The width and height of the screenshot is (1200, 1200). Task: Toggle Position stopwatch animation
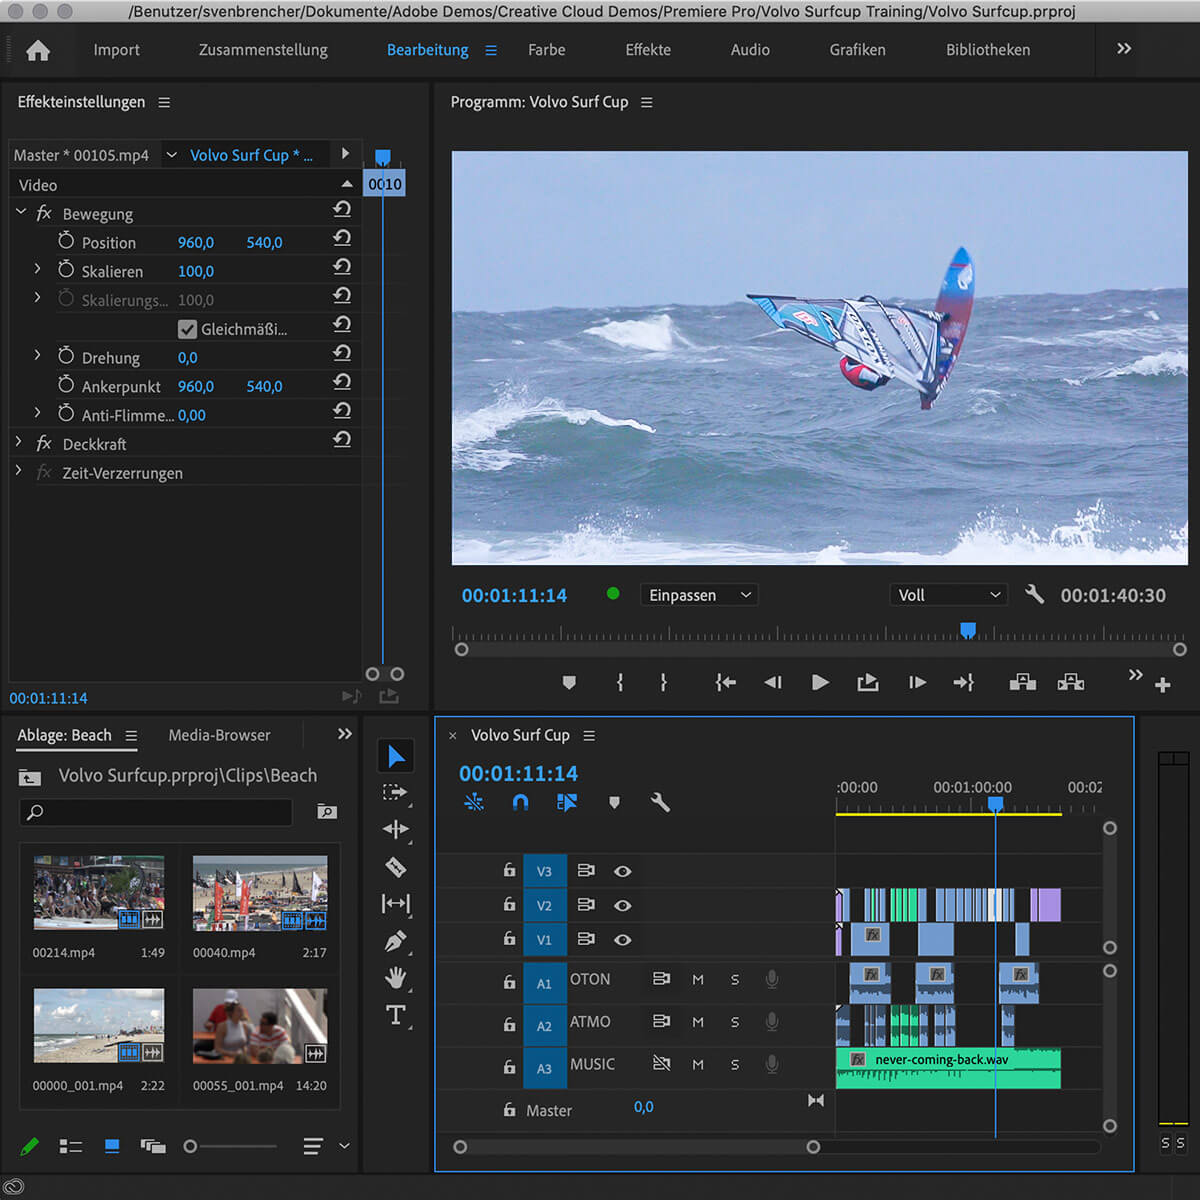click(66, 241)
